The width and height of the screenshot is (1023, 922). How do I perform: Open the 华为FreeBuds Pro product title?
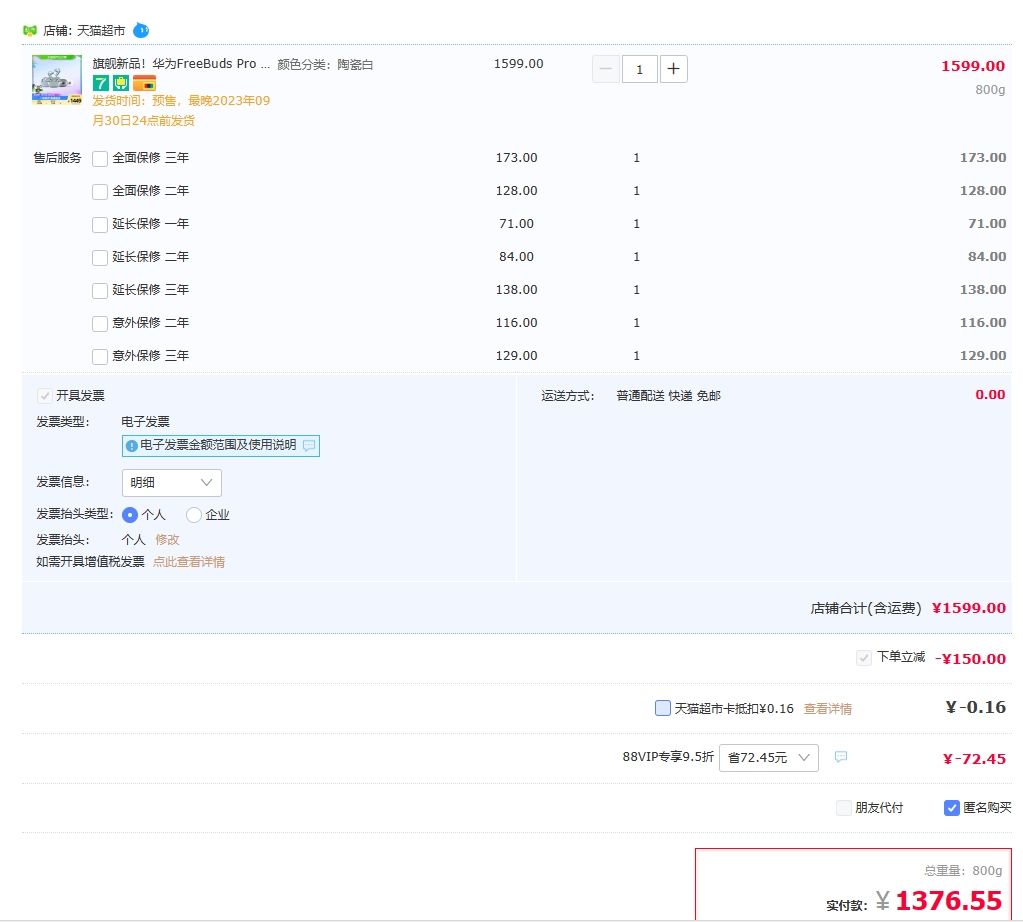(181, 64)
